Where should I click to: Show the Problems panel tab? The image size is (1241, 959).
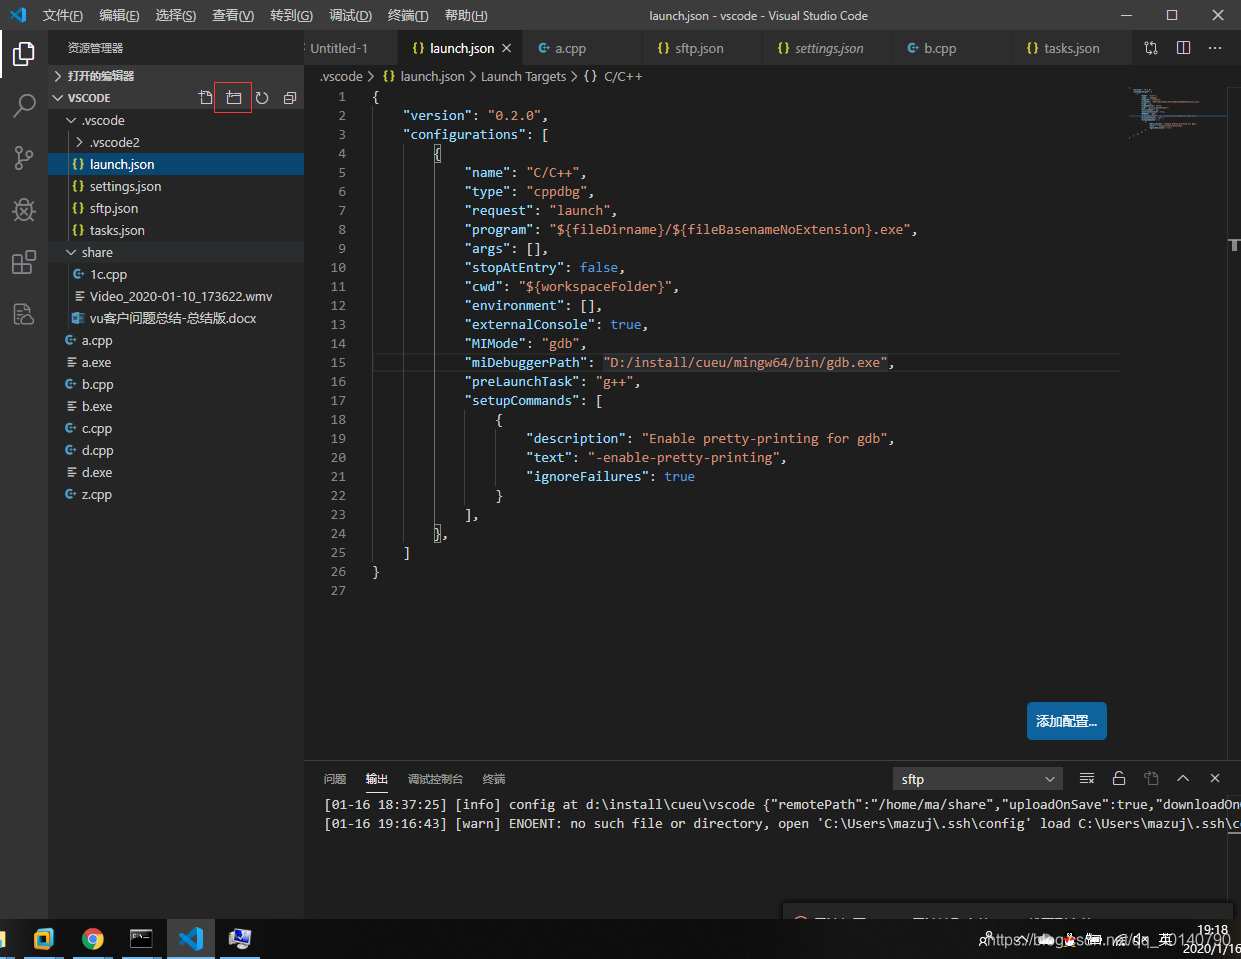coord(335,779)
